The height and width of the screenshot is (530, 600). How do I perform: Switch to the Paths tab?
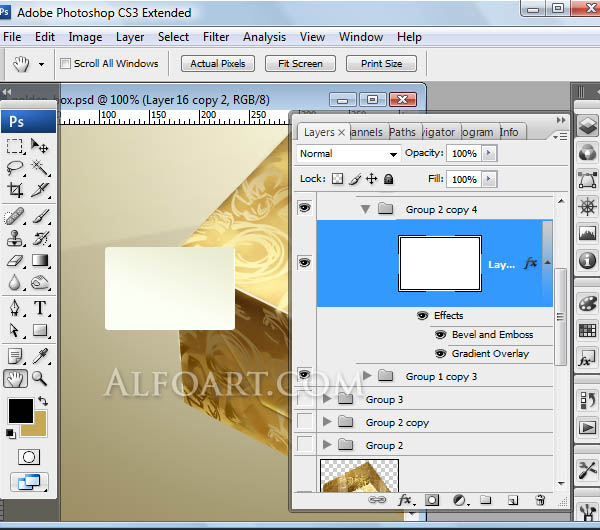(x=402, y=132)
